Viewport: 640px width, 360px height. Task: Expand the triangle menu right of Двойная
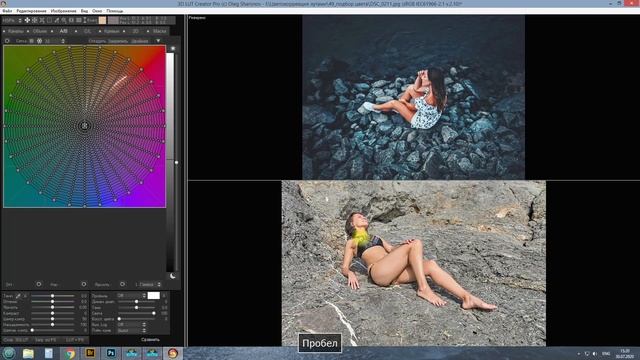(x=158, y=41)
